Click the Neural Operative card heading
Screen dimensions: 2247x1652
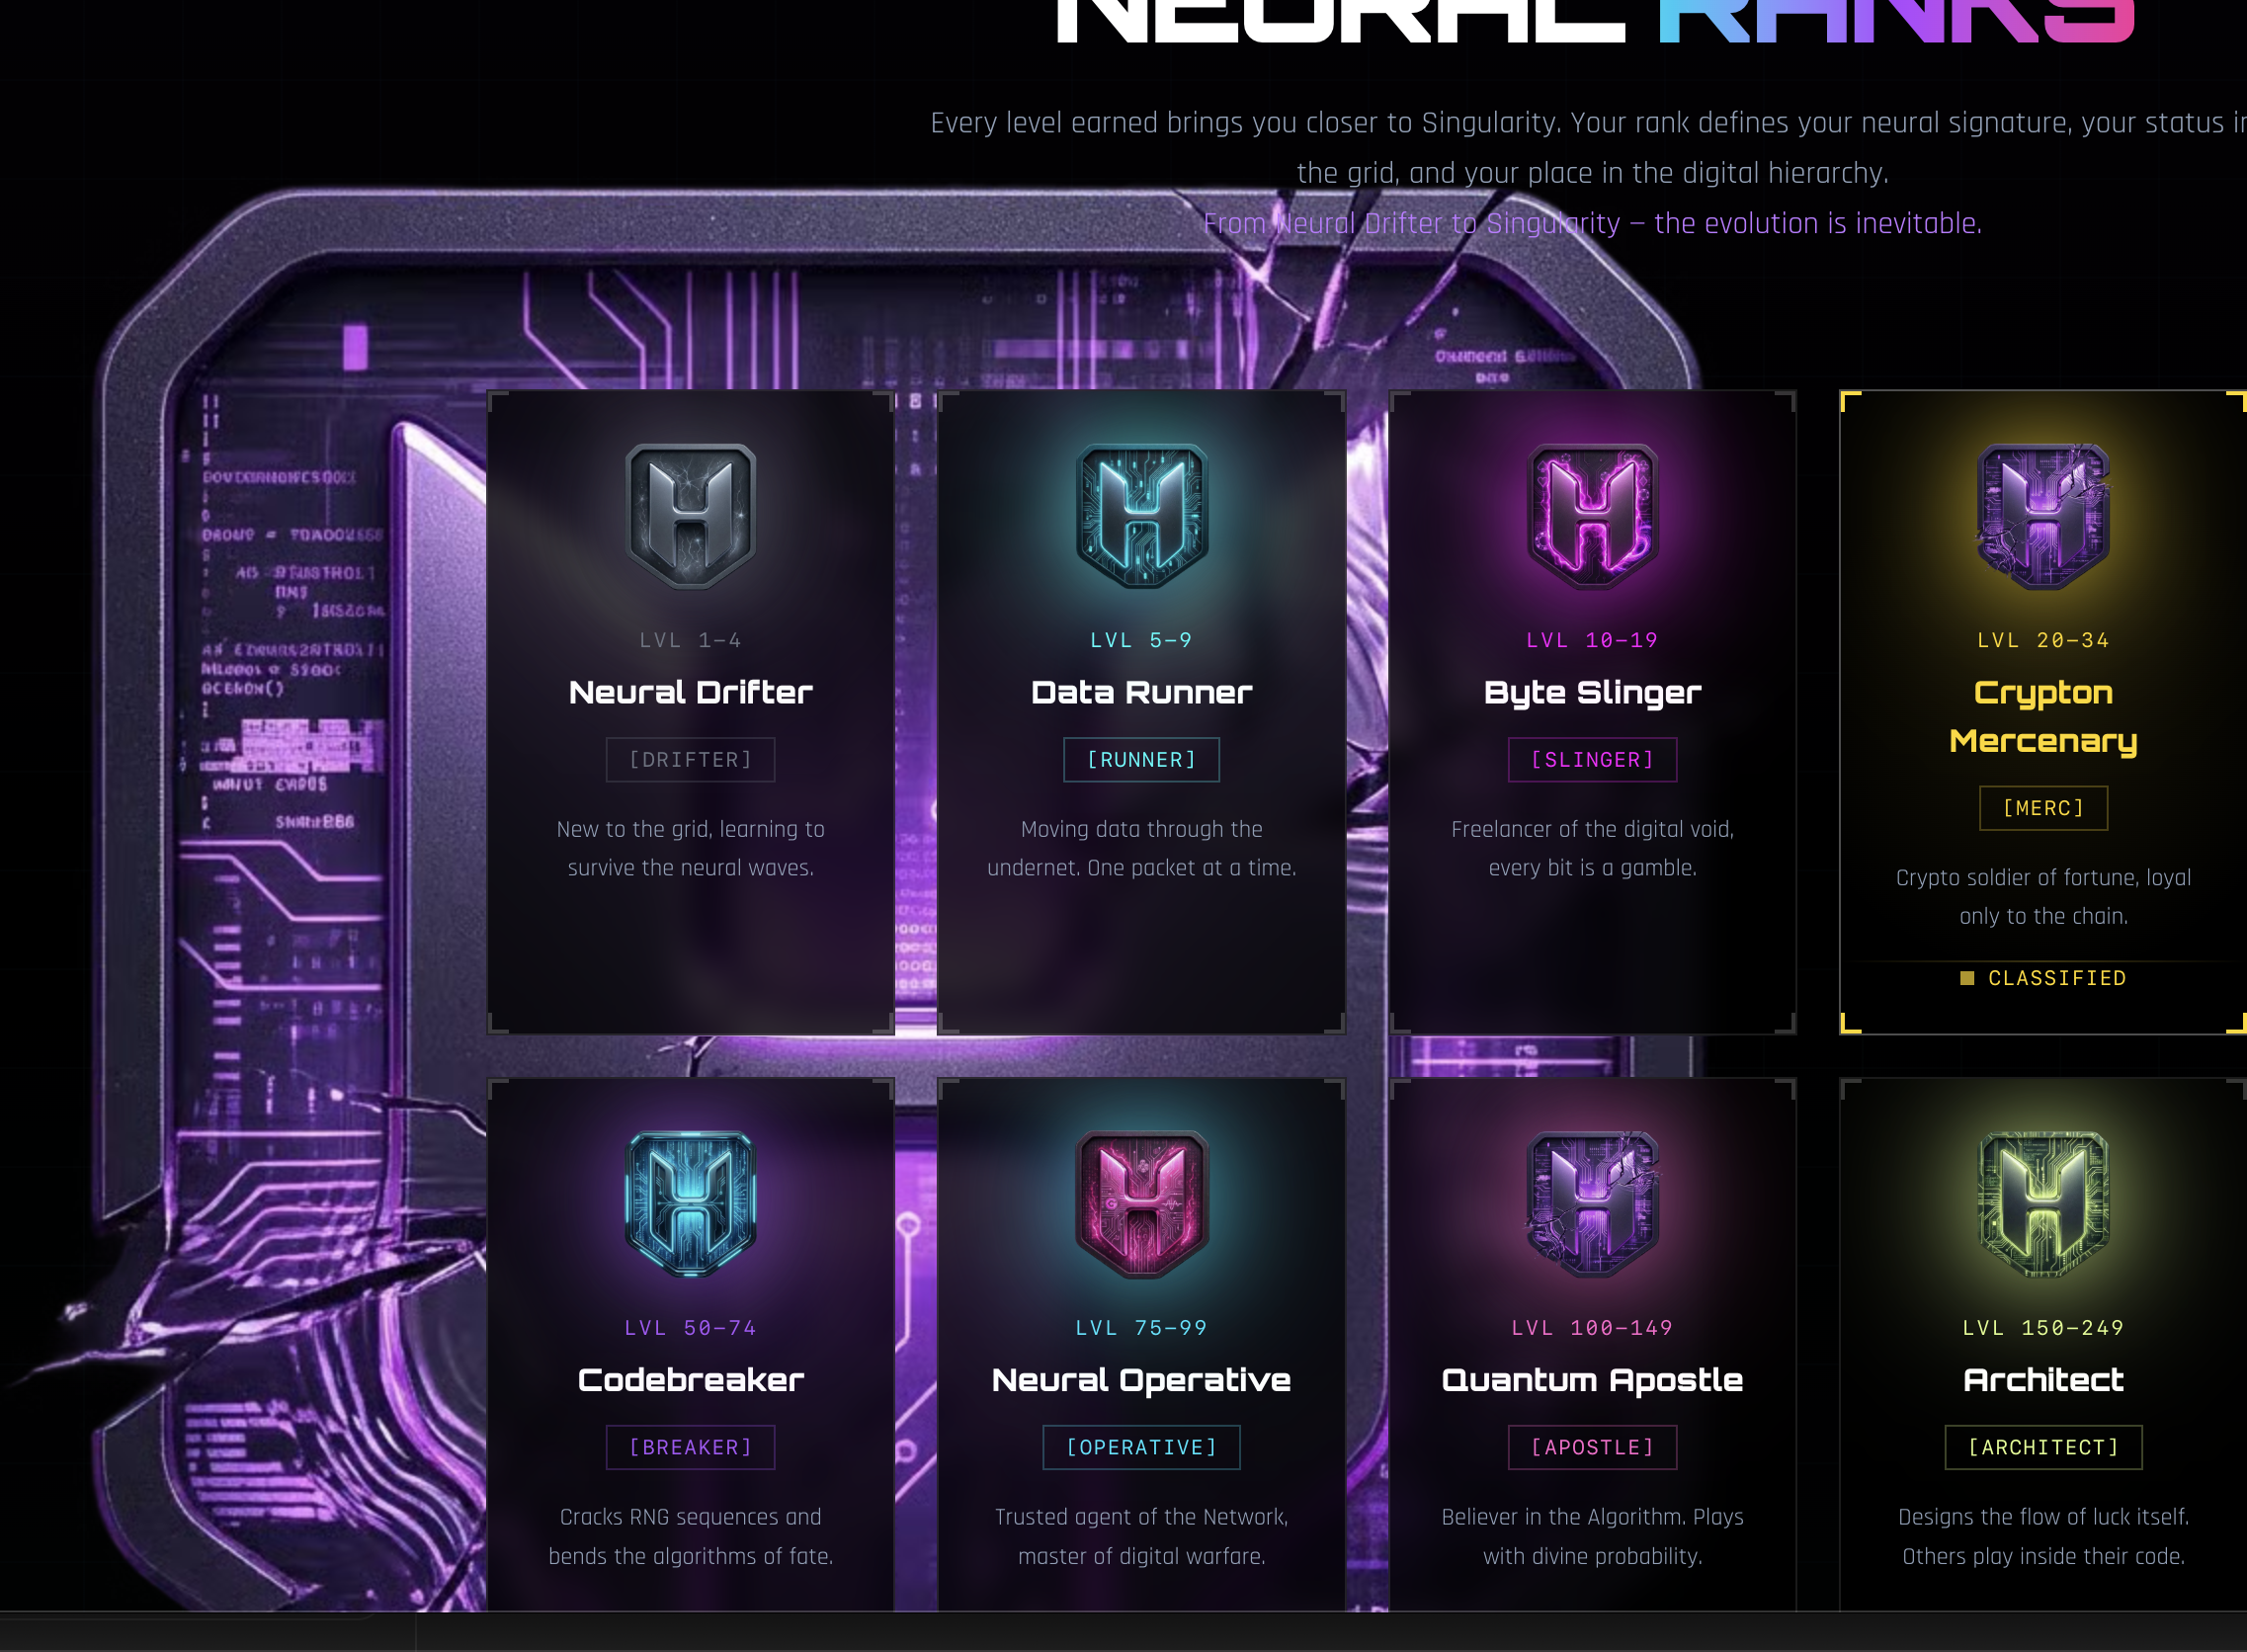[1141, 1380]
